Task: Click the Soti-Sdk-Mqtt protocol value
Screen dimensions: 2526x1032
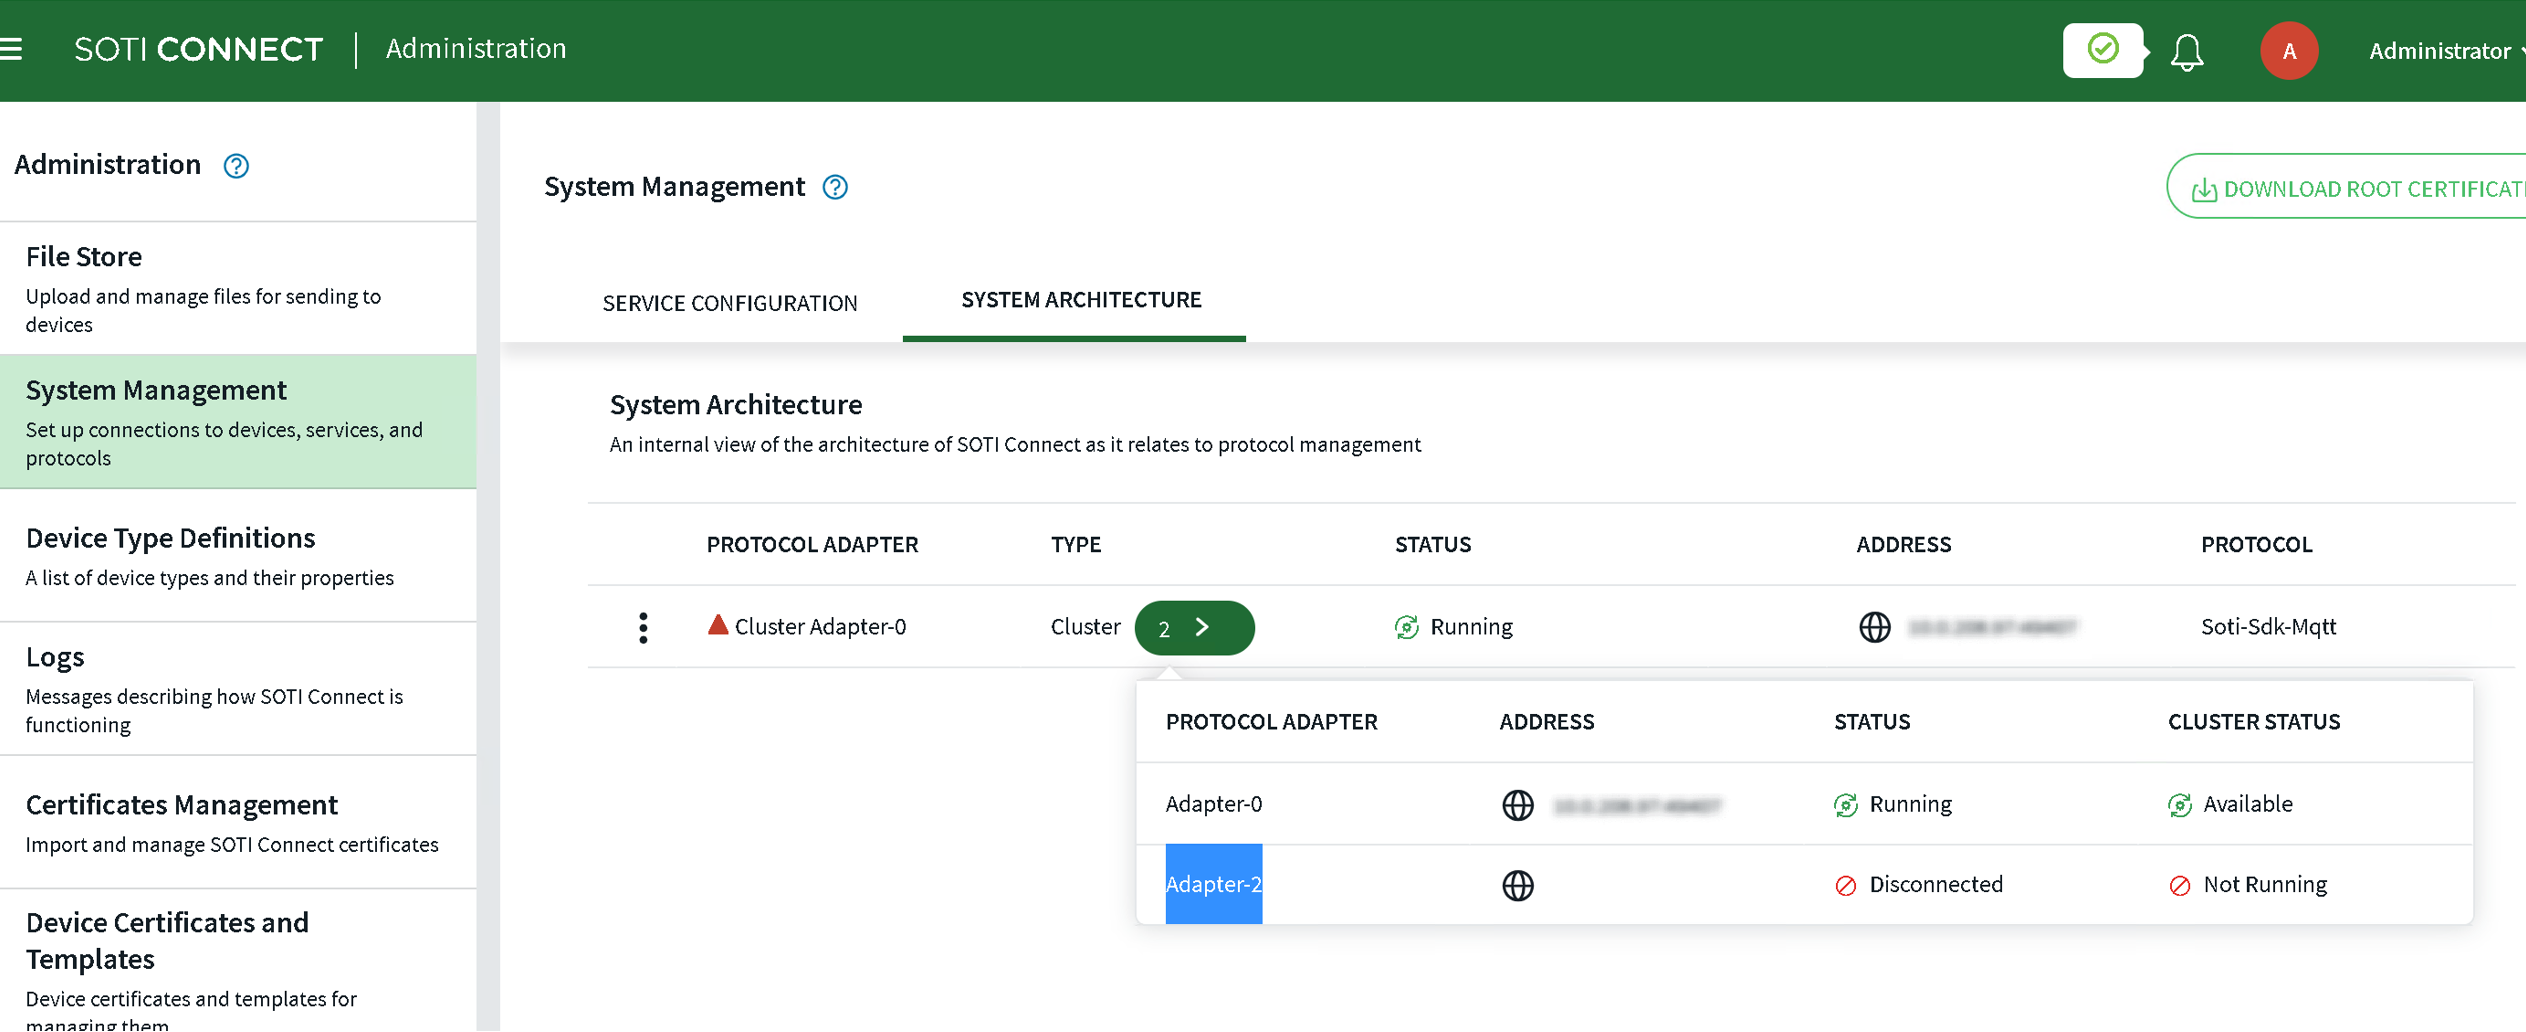Action: pyautogui.click(x=2268, y=627)
